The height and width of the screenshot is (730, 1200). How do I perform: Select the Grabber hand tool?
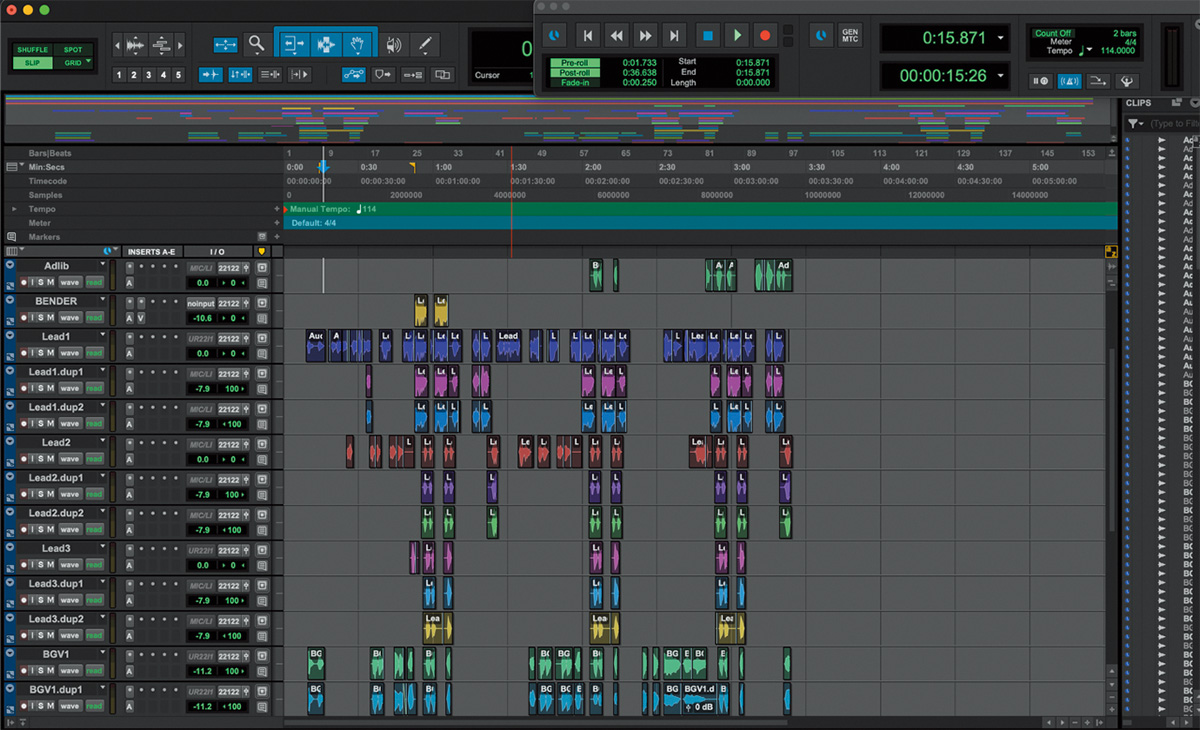tap(357, 44)
